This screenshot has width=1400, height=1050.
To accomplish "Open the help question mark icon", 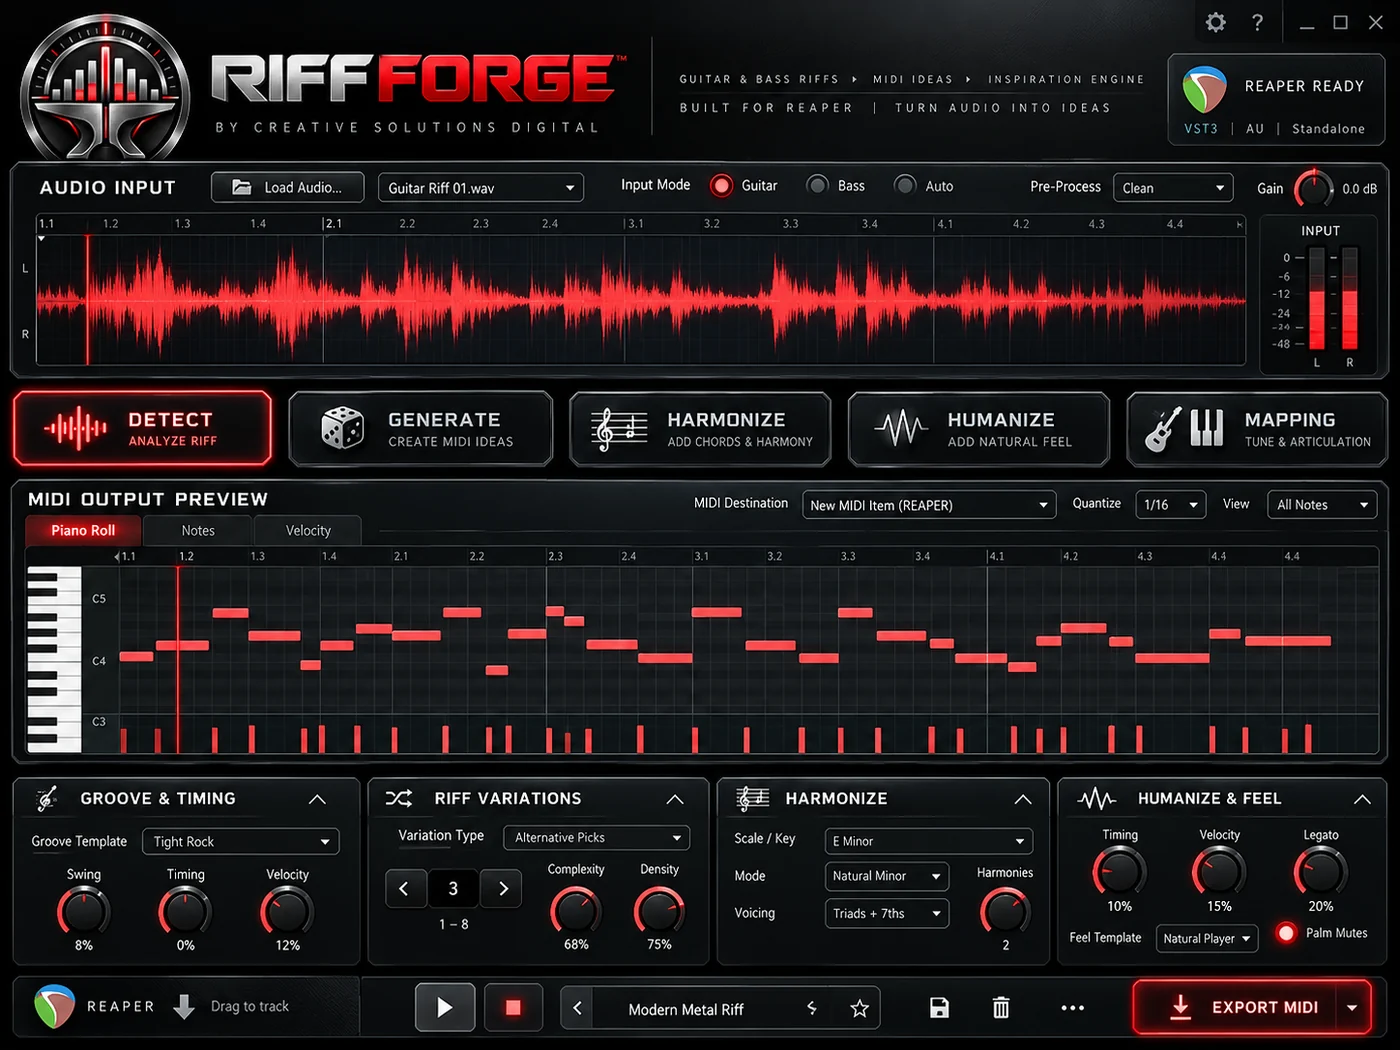I will [1257, 22].
